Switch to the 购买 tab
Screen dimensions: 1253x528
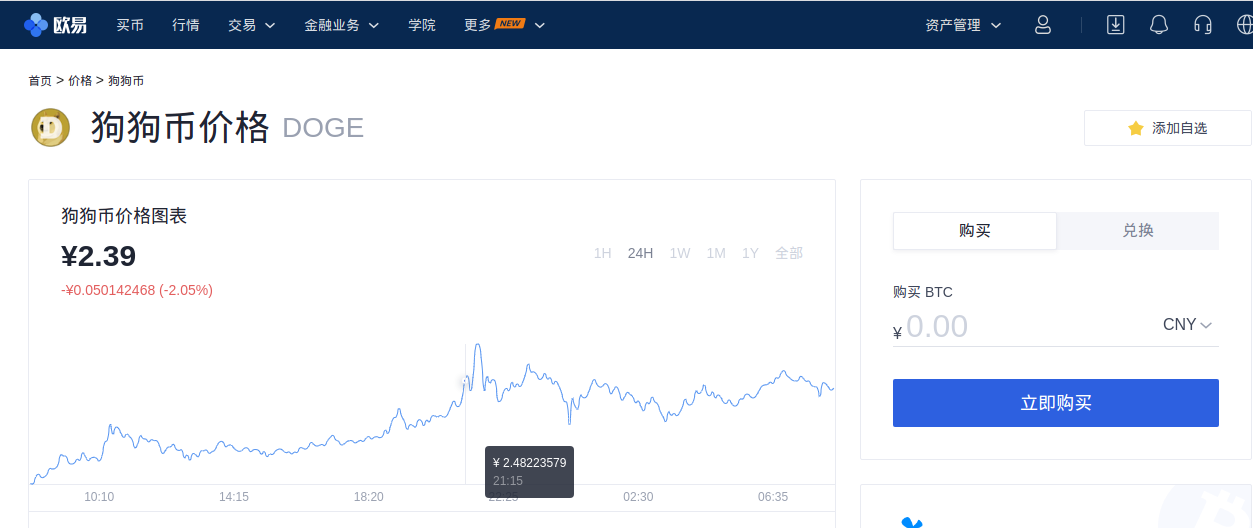coord(975,230)
